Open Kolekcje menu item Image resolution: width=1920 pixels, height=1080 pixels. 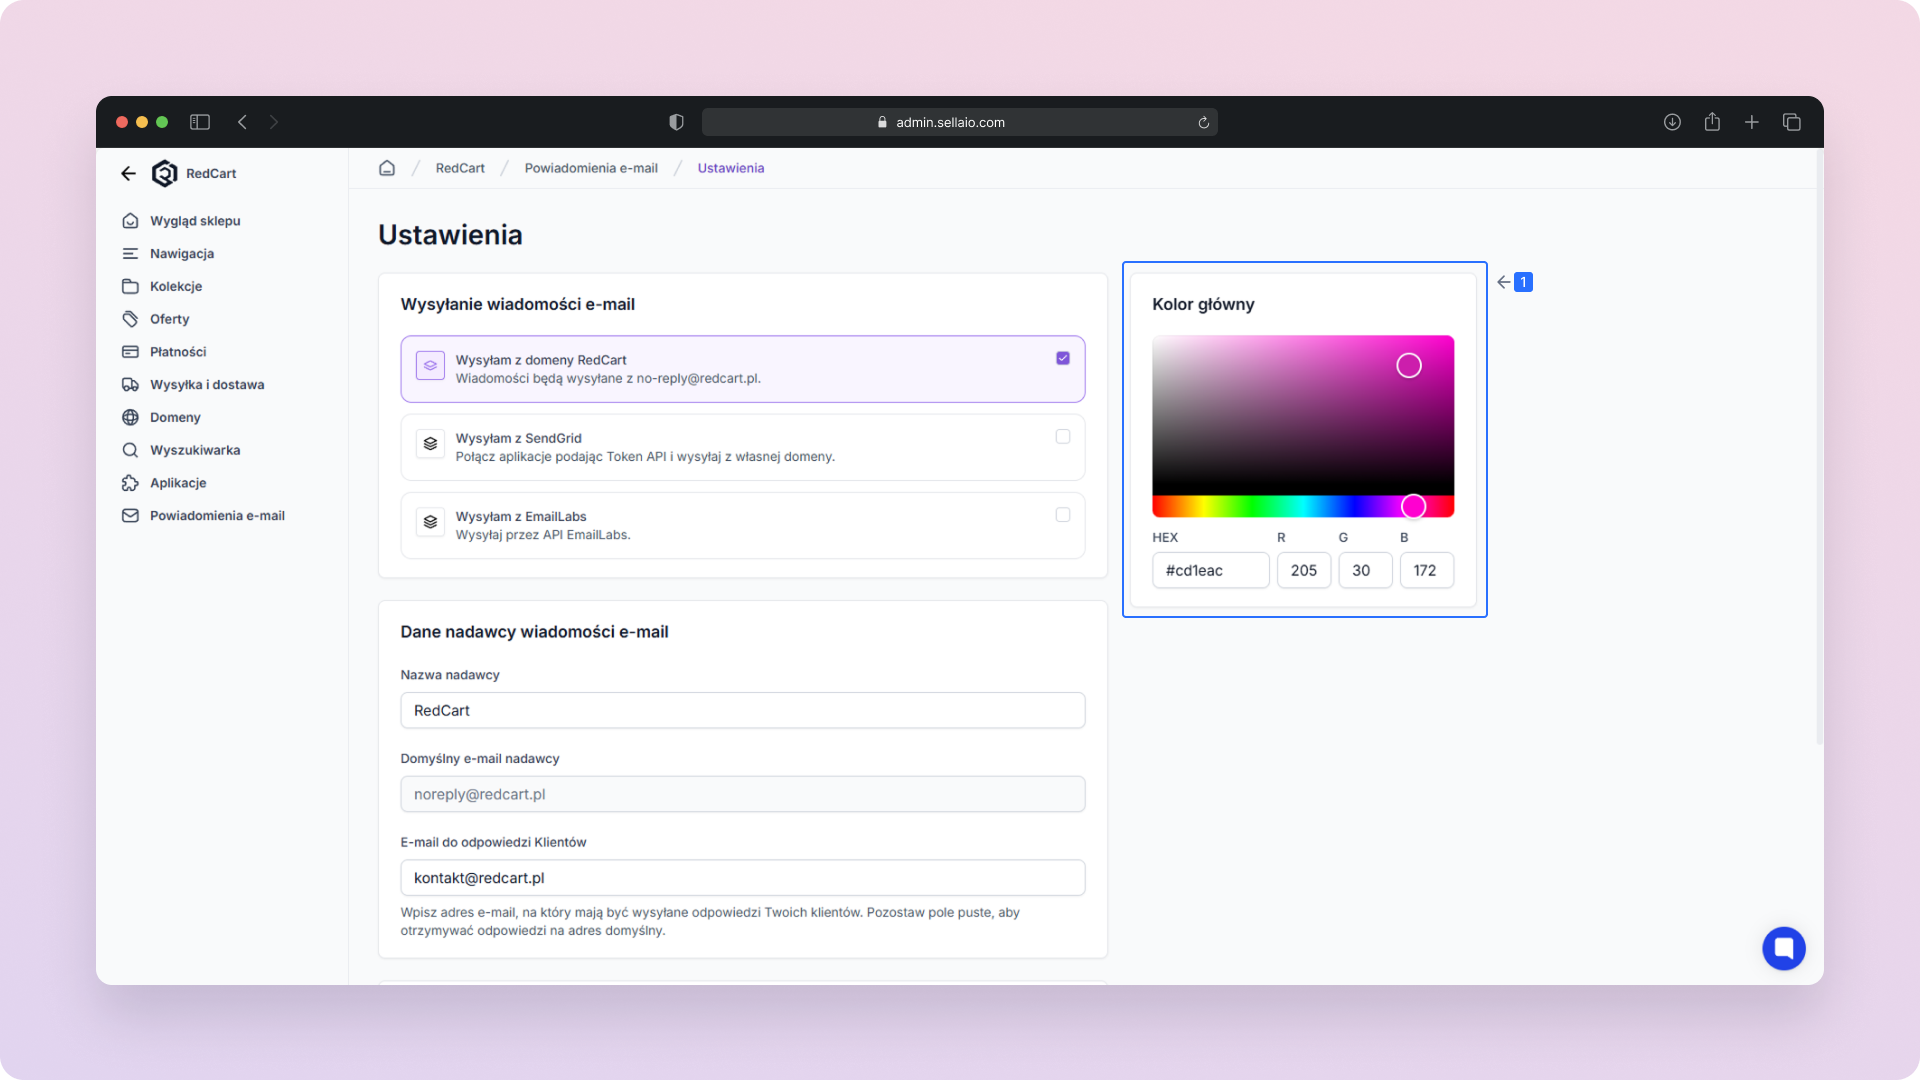176,287
